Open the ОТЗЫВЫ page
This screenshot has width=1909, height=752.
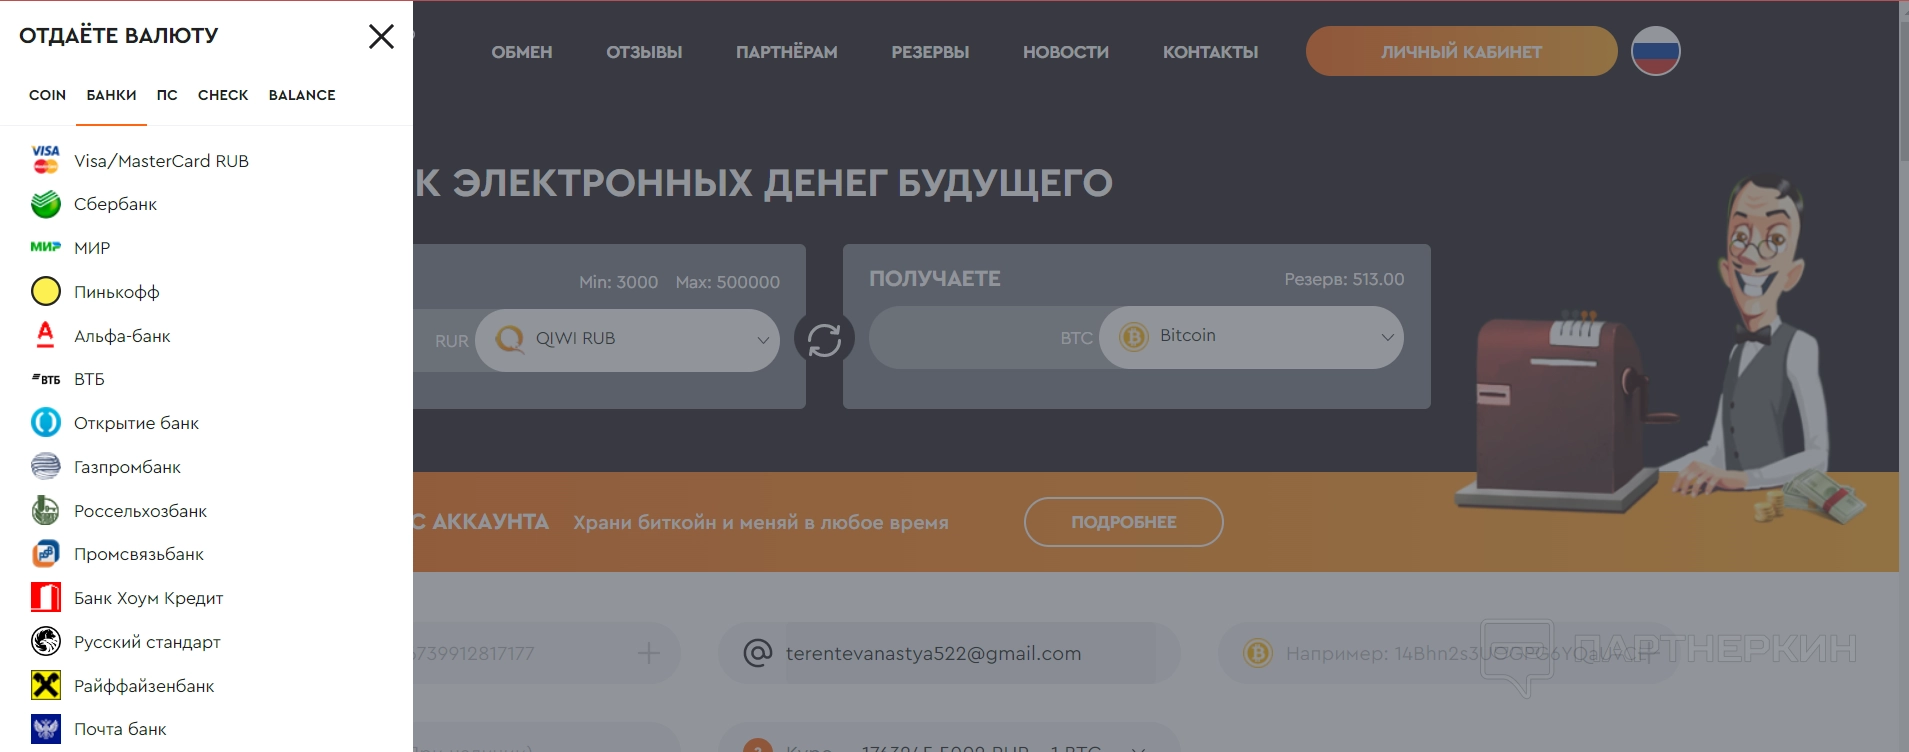point(644,52)
